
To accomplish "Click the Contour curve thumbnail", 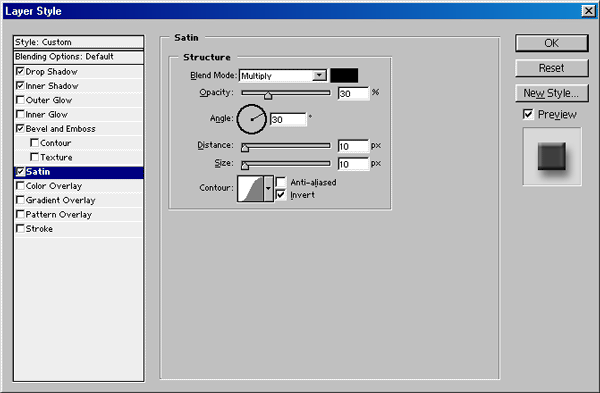I will pos(250,188).
